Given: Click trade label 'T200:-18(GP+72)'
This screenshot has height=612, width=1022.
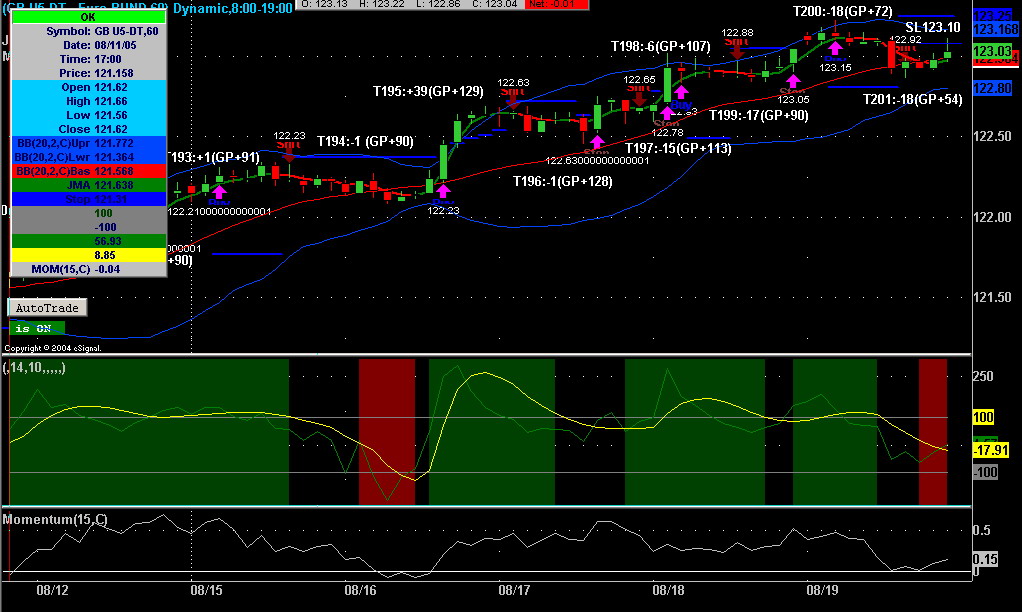Looking at the screenshot, I should point(843,12).
